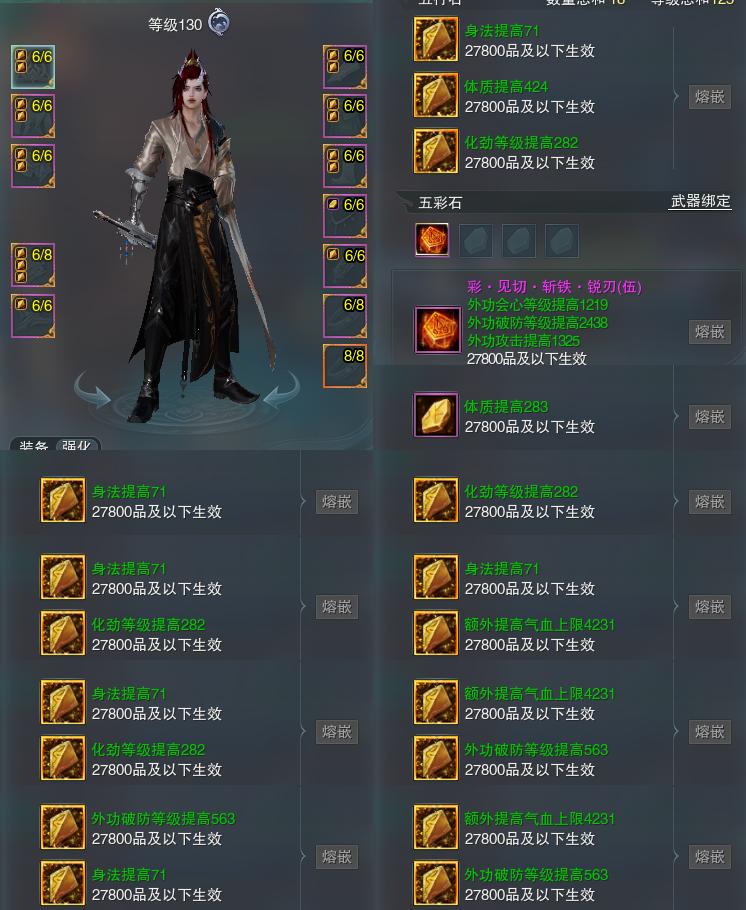Select the 彩·见切·斩铁·锐刃 stone icon
This screenshot has height=910, width=746.
435,330
